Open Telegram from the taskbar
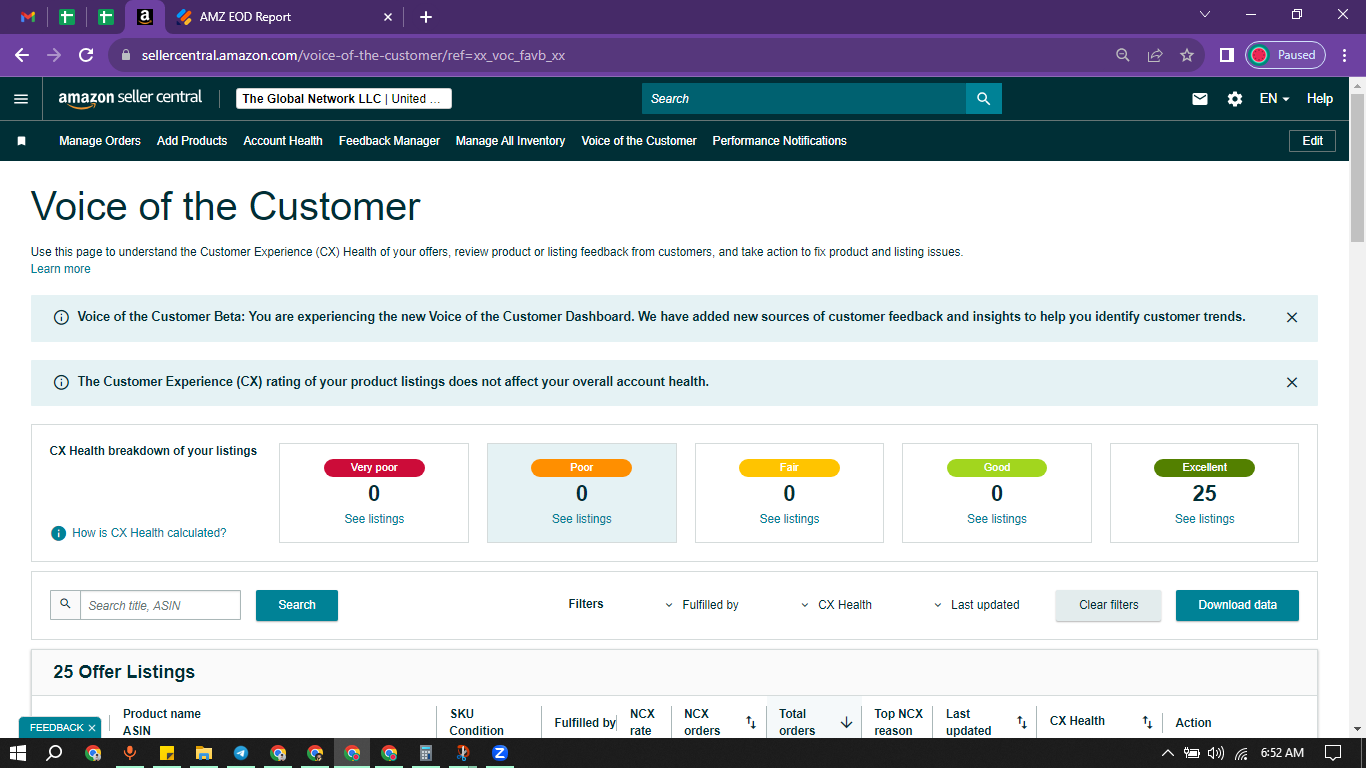 [241, 753]
